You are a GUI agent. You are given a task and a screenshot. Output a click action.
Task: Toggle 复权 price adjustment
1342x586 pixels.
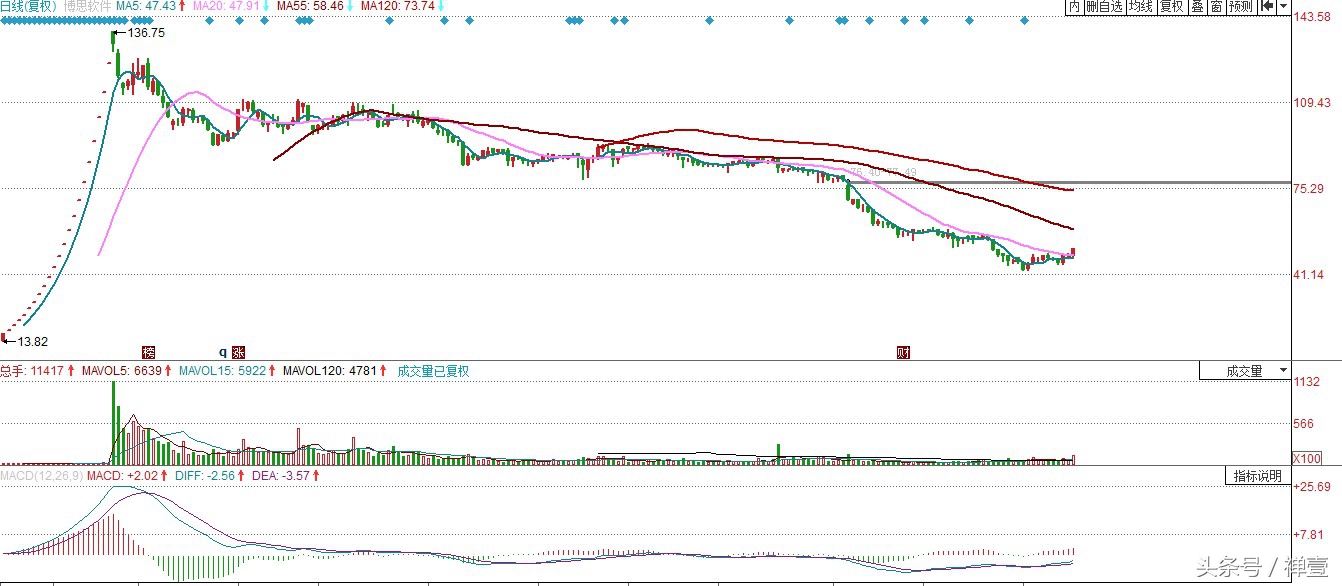[1171, 7]
